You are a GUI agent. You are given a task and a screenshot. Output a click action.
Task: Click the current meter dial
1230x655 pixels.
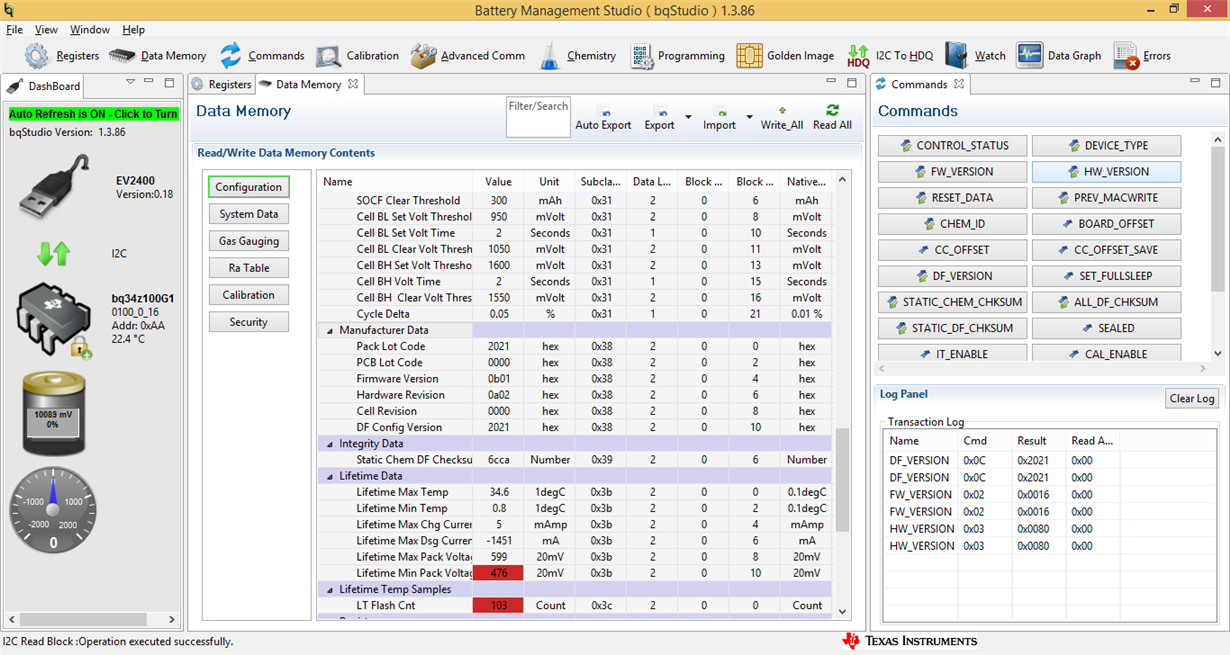54,509
